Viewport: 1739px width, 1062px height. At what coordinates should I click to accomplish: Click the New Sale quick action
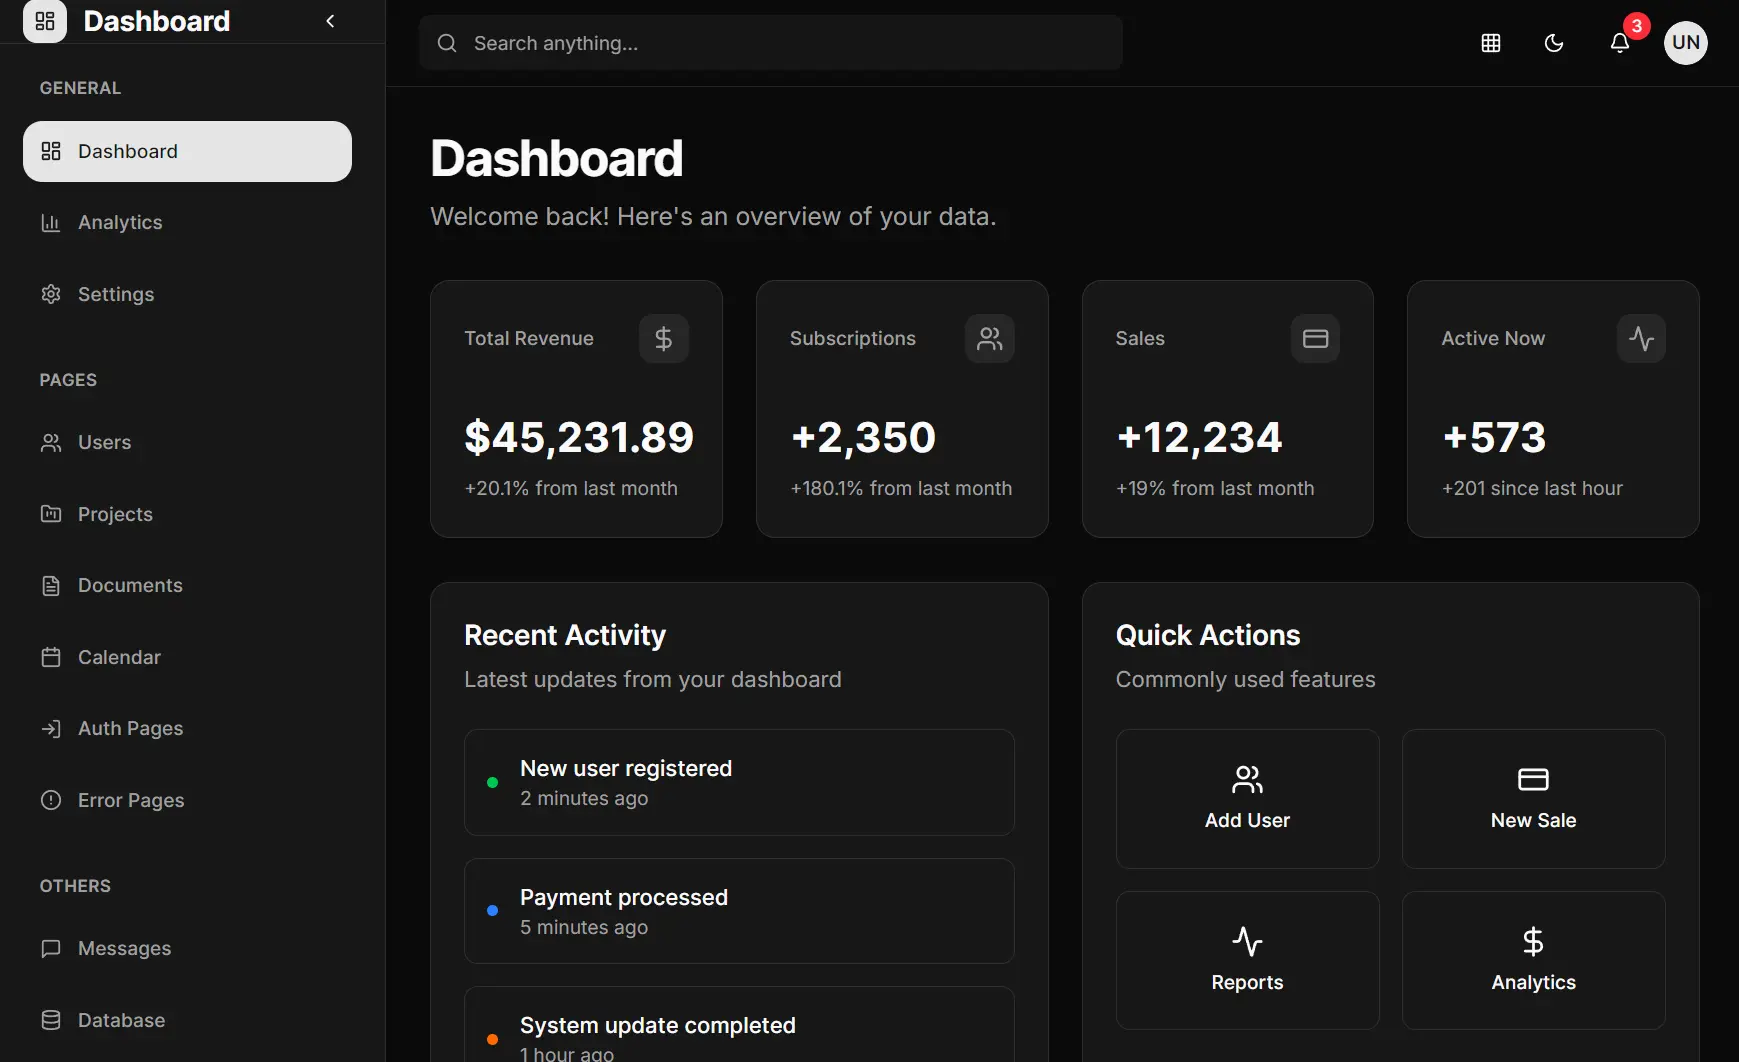(x=1532, y=798)
